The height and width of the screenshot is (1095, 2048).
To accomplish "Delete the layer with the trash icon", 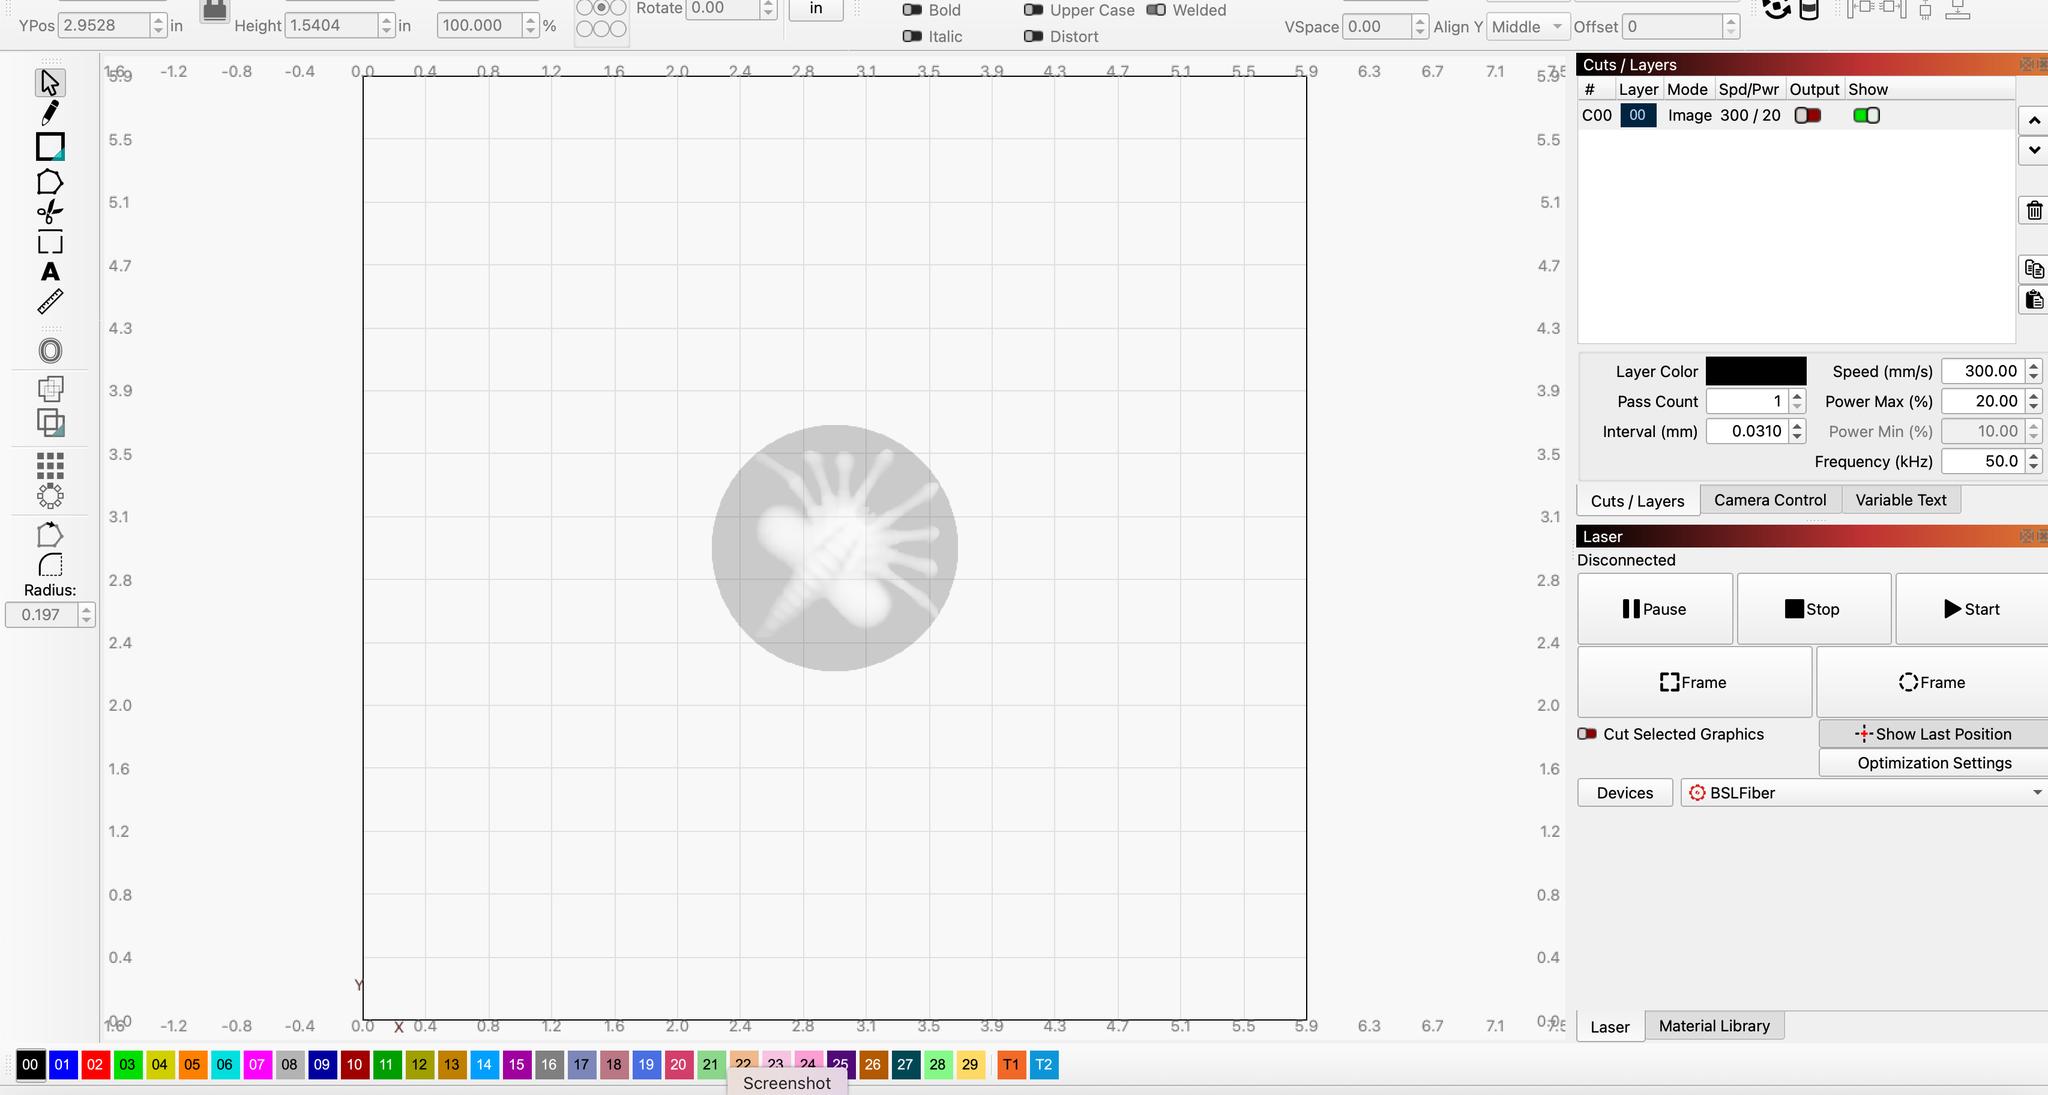I will [x=2034, y=210].
